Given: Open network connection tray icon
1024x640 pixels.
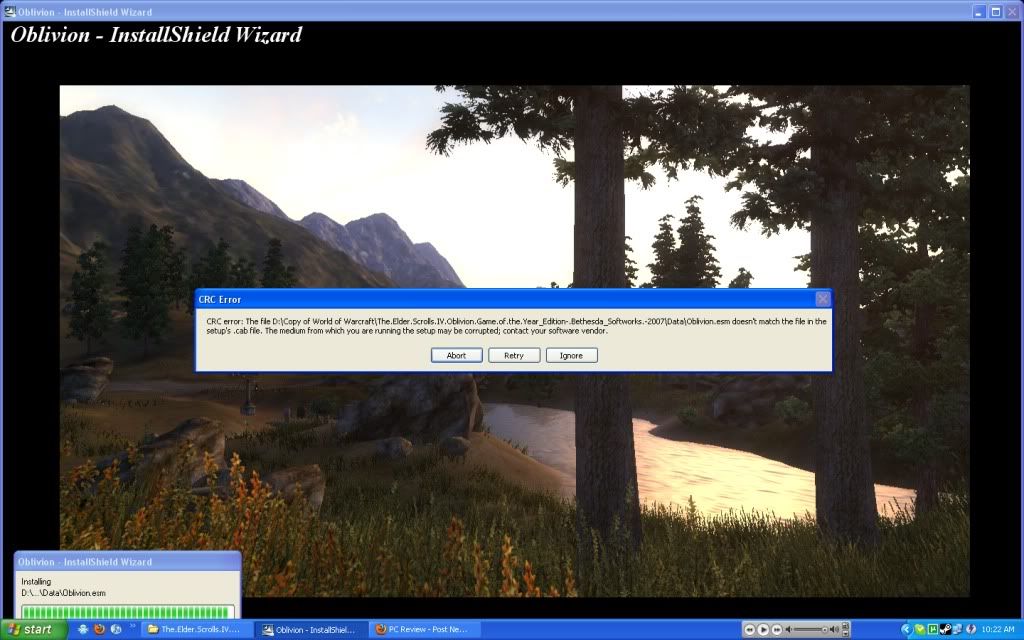Looking at the screenshot, I should point(957,630).
